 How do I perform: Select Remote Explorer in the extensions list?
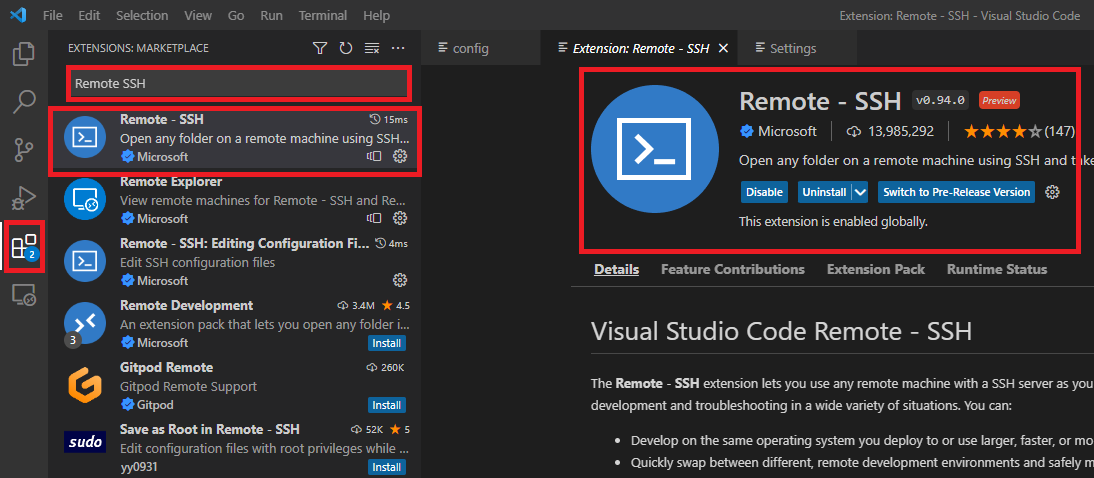pyautogui.click(x=235, y=200)
